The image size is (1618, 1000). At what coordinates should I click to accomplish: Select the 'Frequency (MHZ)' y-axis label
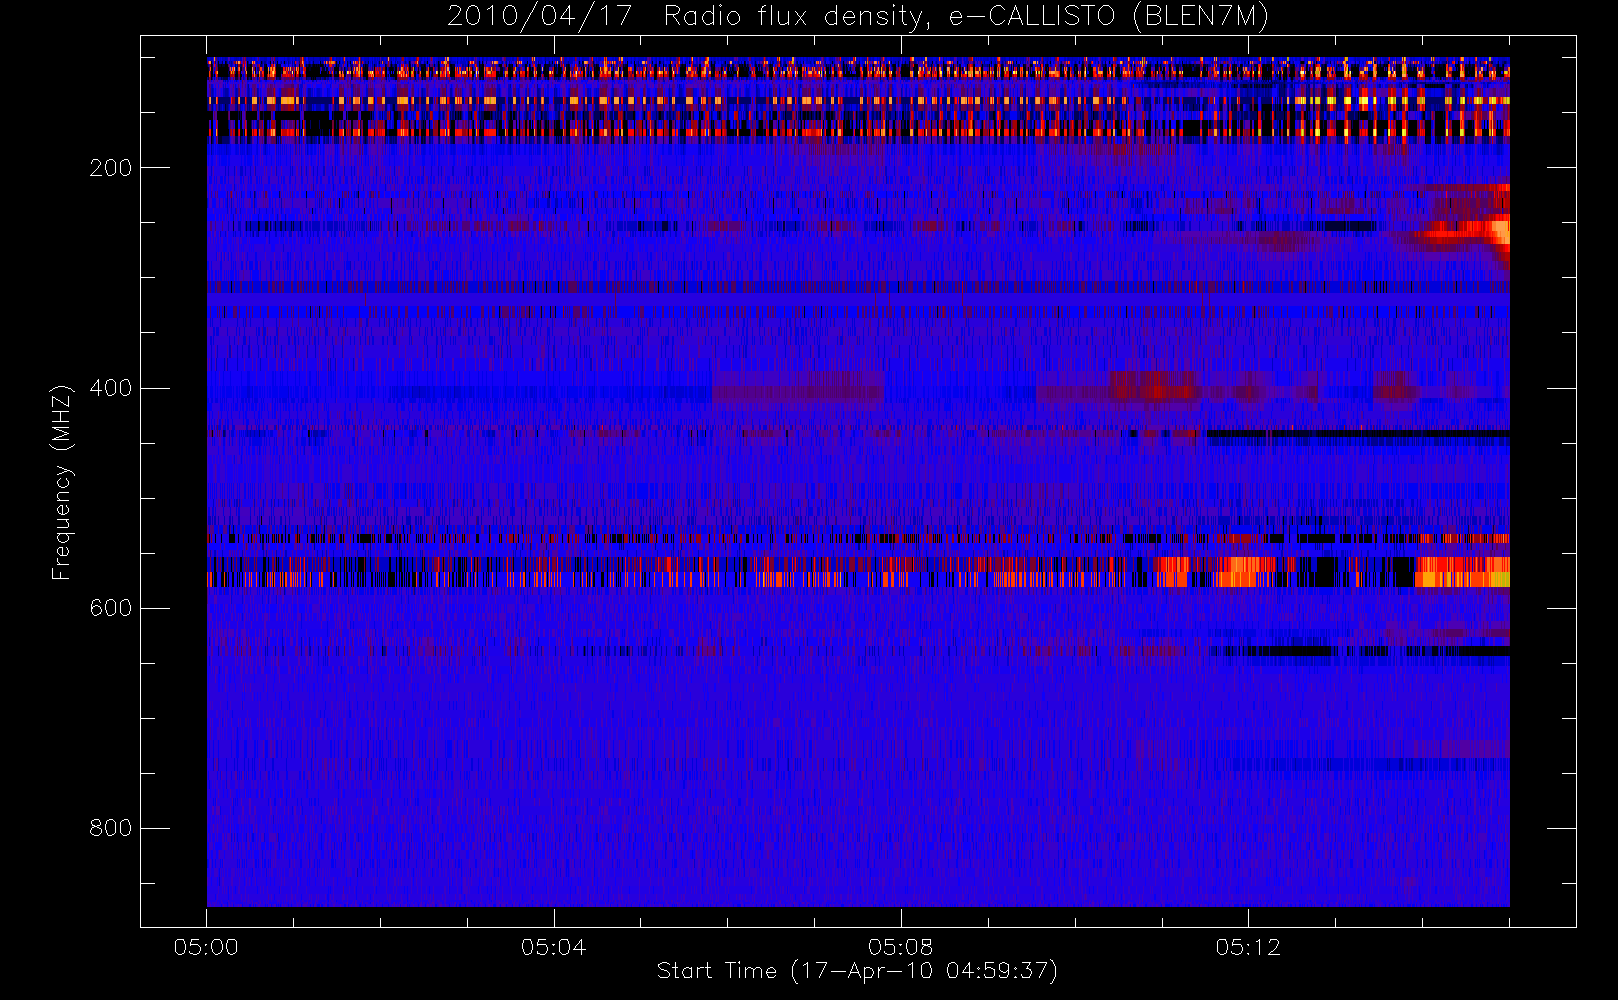coord(62,482)
